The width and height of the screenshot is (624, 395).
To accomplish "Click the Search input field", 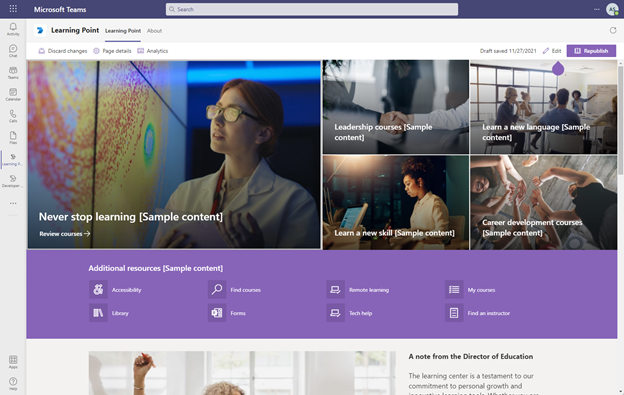I will tap(312, 9).
